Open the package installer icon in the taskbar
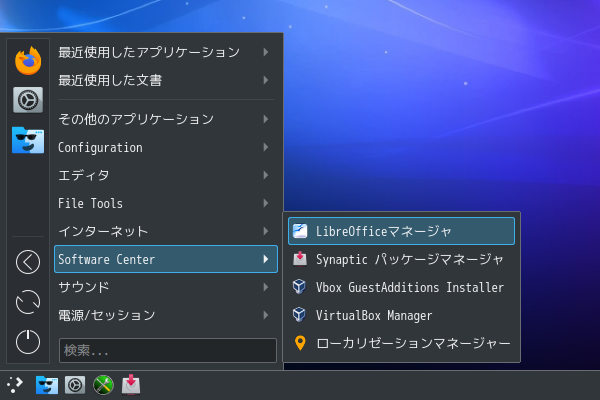This screenshot has width=600, height=400. point(131,385)
